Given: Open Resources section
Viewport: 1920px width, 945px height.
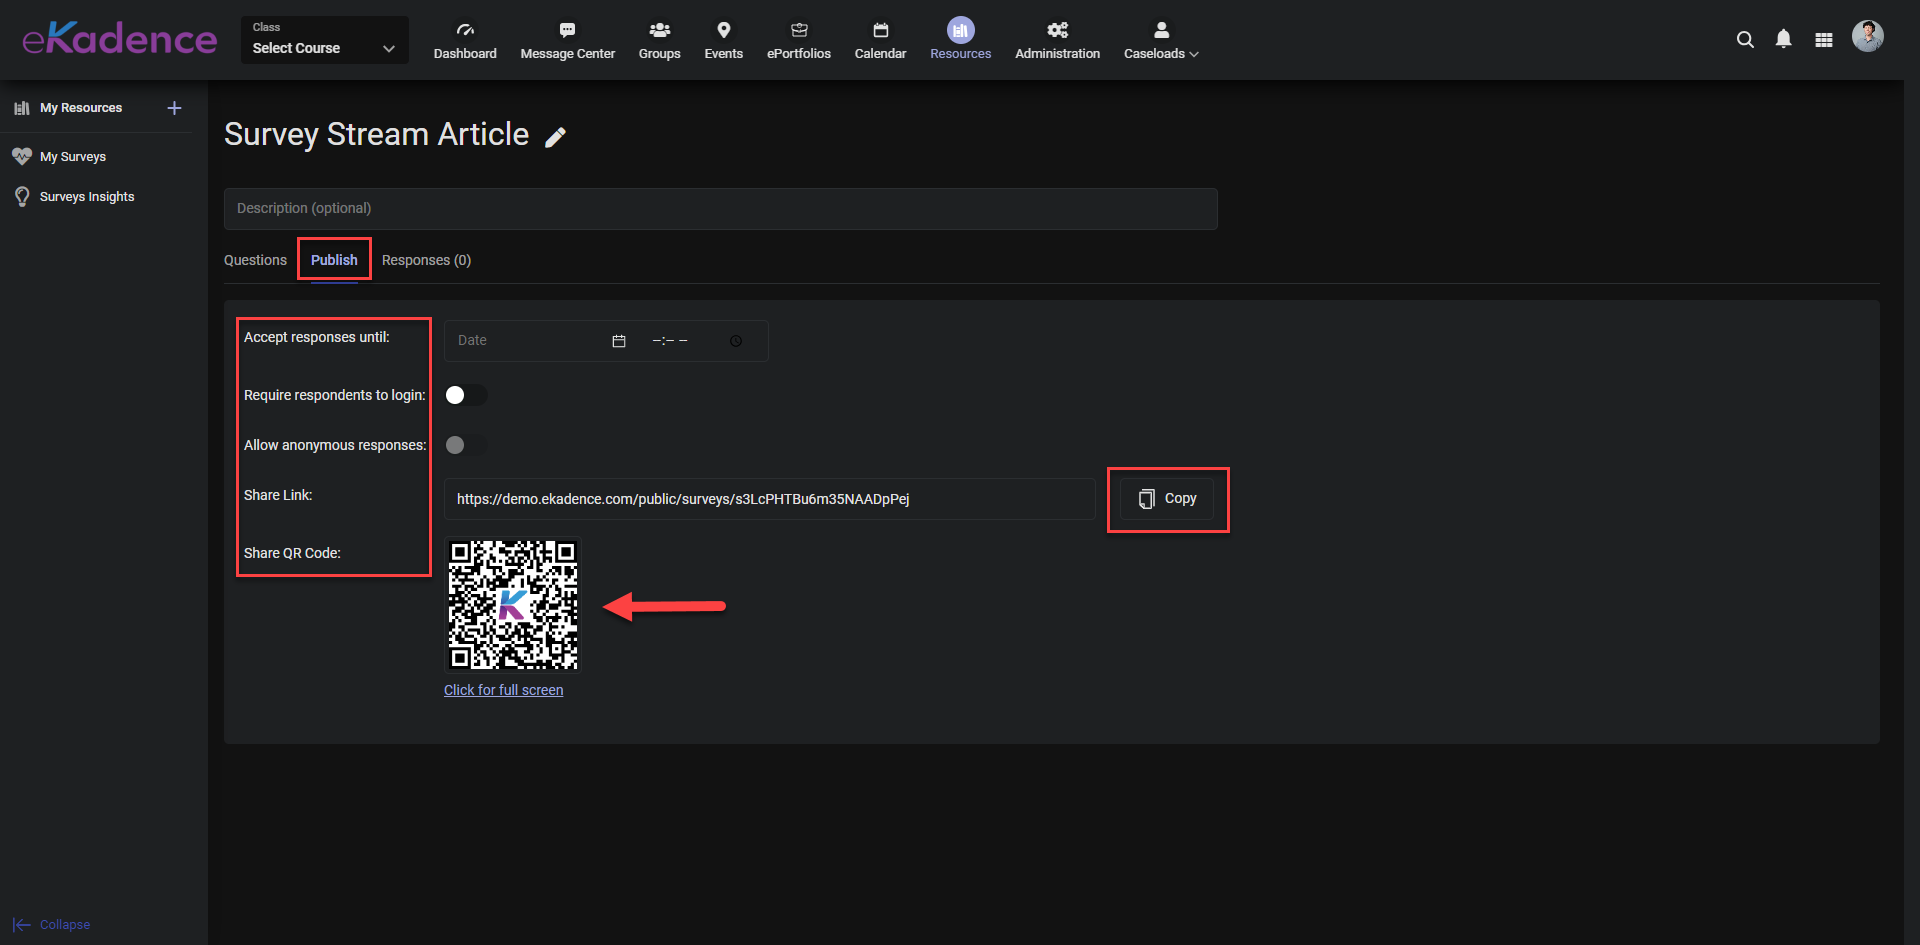Looking at the screenshot, I should click(960, 41).
